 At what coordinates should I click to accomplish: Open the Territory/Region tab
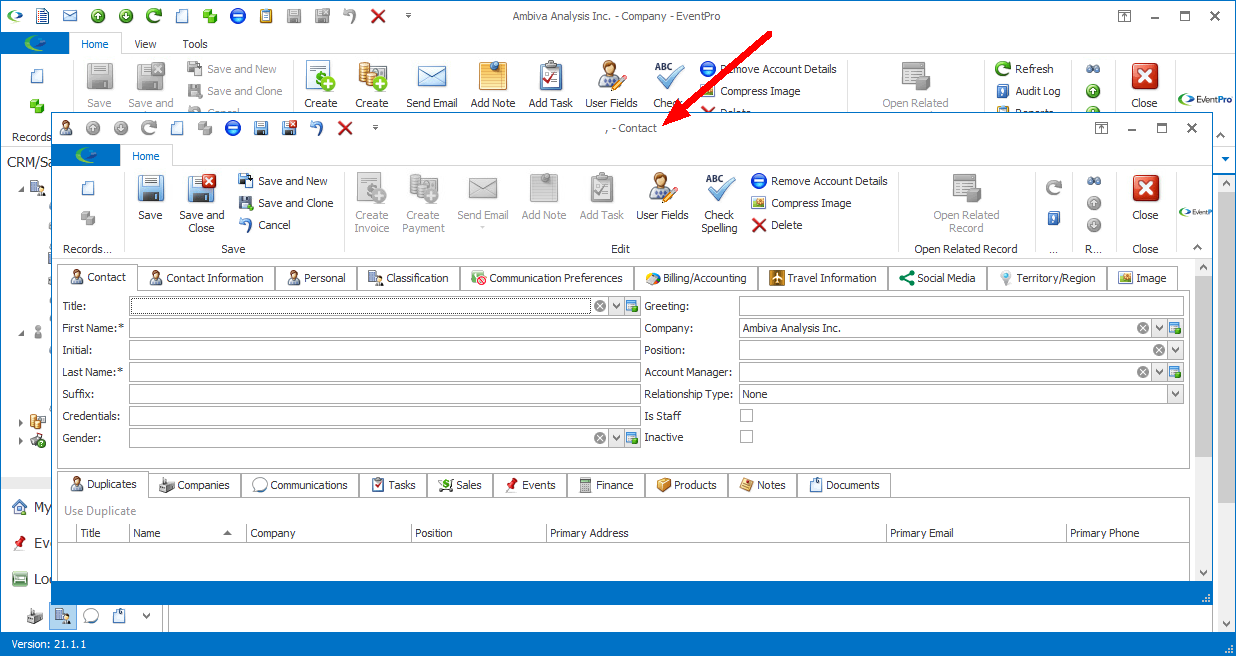click(x=1047, y=278)
